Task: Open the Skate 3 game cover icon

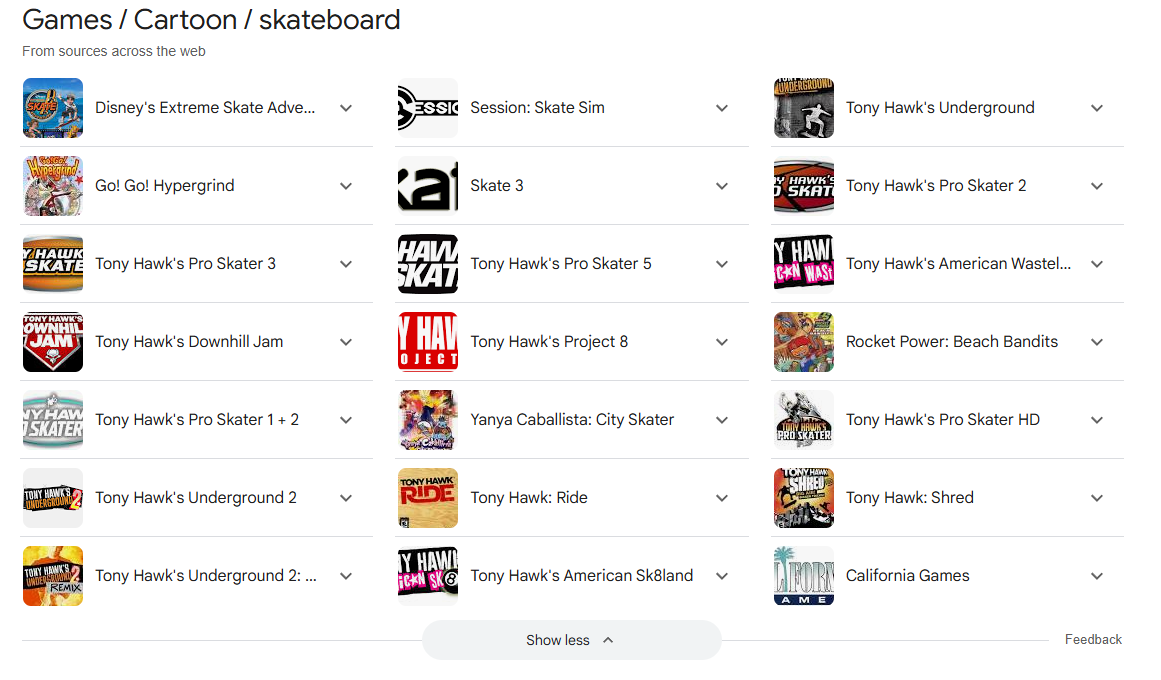Action: tap(428, 186)
